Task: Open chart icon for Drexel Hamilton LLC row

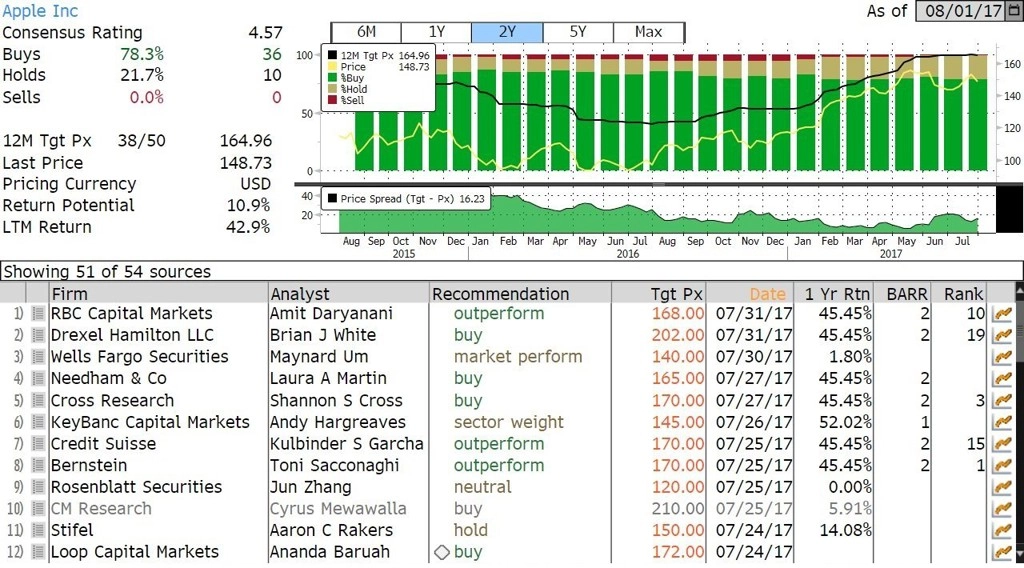Action: click(1002, 335)
